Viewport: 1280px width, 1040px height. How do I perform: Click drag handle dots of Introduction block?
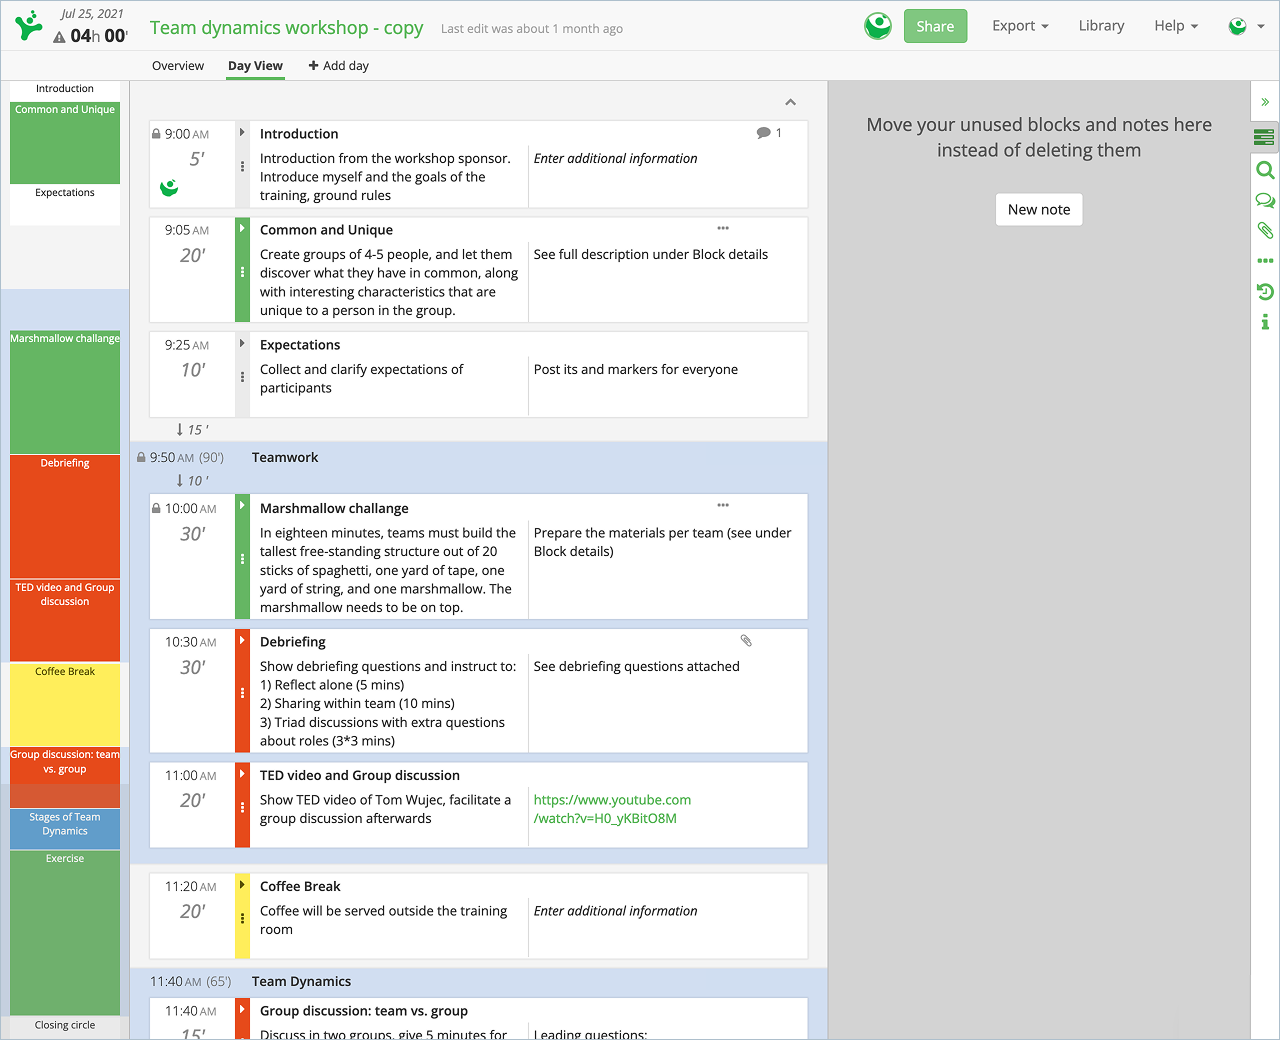[242, 166]
